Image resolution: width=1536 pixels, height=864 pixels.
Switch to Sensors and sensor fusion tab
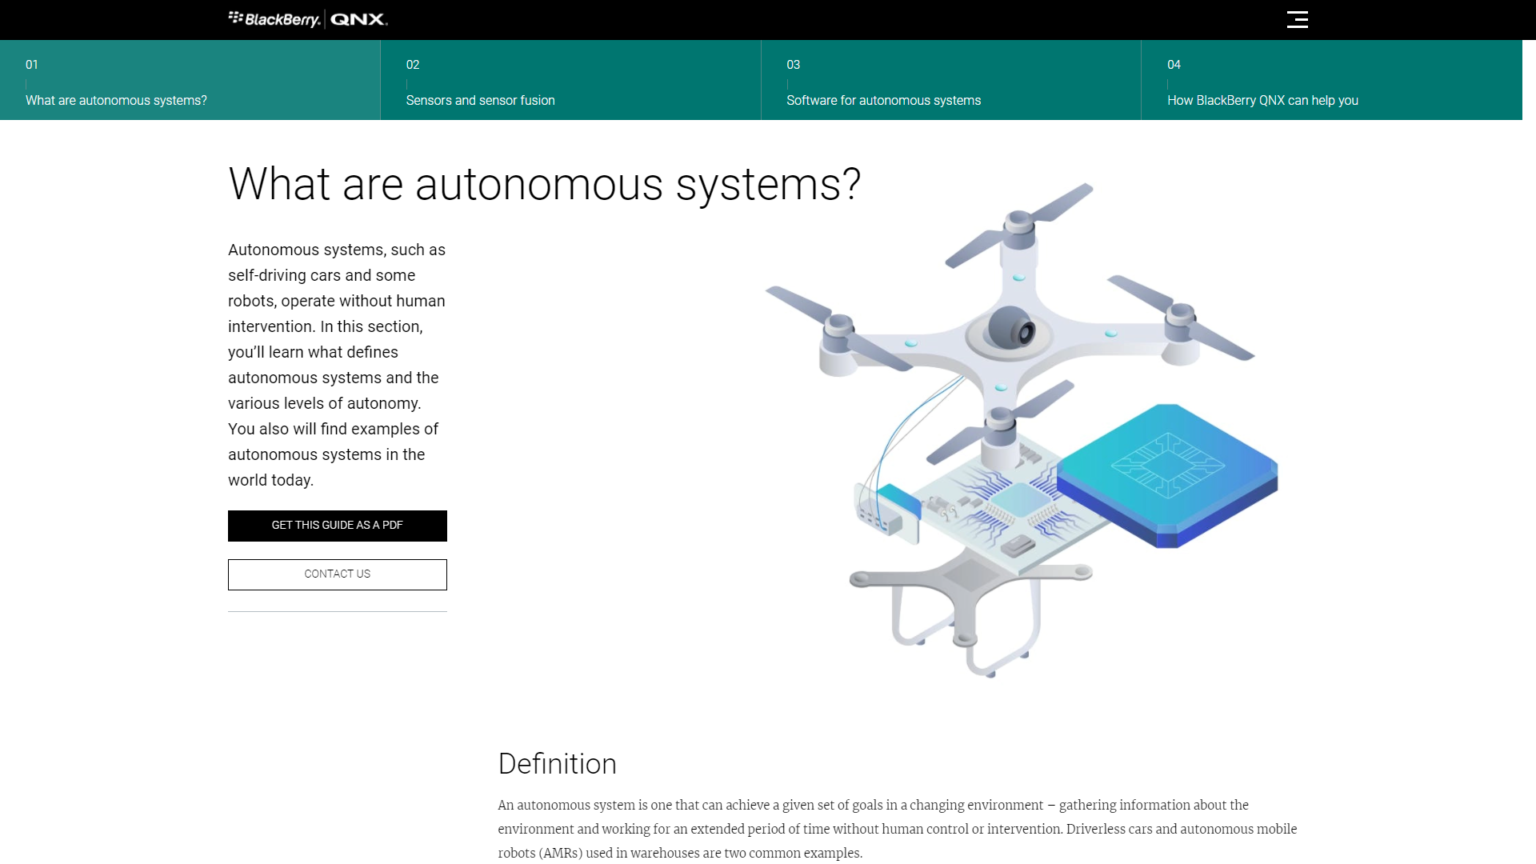[570, 80]
